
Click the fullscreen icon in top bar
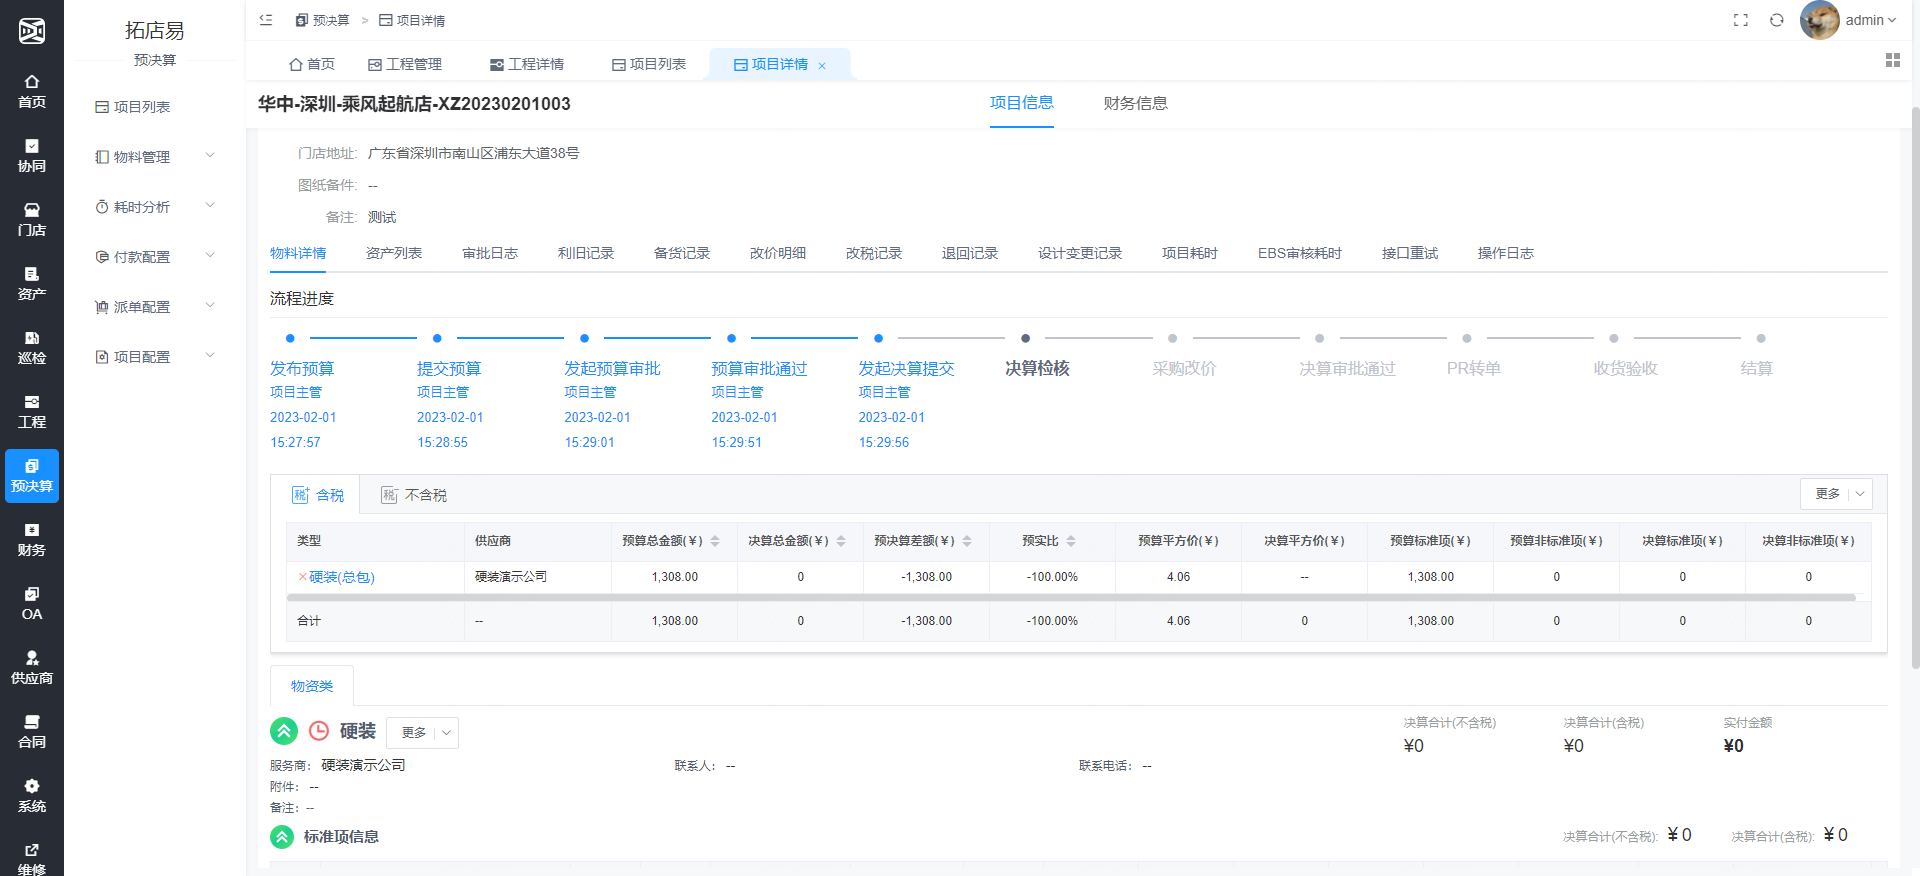1740,20
